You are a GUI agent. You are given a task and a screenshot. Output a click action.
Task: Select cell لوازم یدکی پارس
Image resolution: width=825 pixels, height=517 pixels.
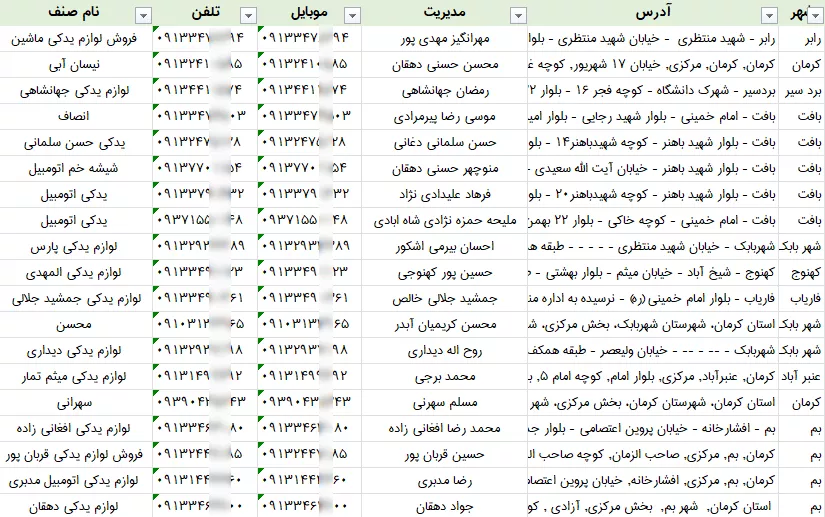pyautogui.click(x=76, y=247)
